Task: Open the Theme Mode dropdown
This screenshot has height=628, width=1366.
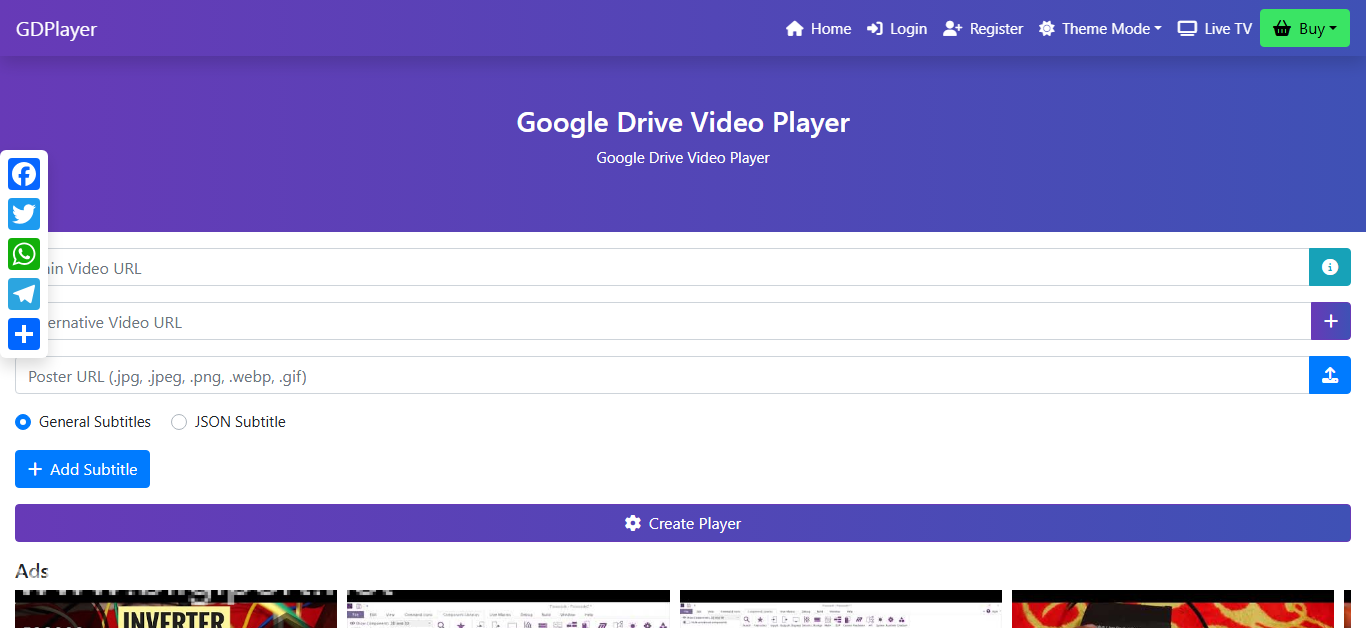Action: [x=1100, y=29]
